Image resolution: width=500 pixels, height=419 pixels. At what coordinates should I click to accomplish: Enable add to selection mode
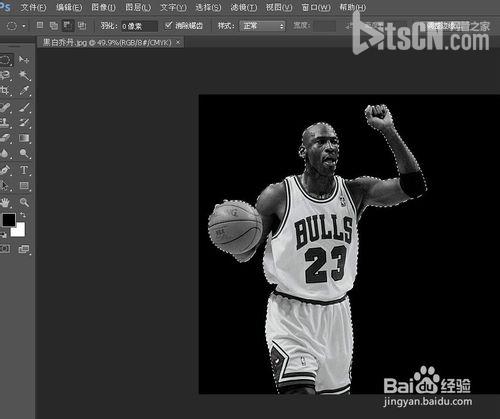coord(53,25)
